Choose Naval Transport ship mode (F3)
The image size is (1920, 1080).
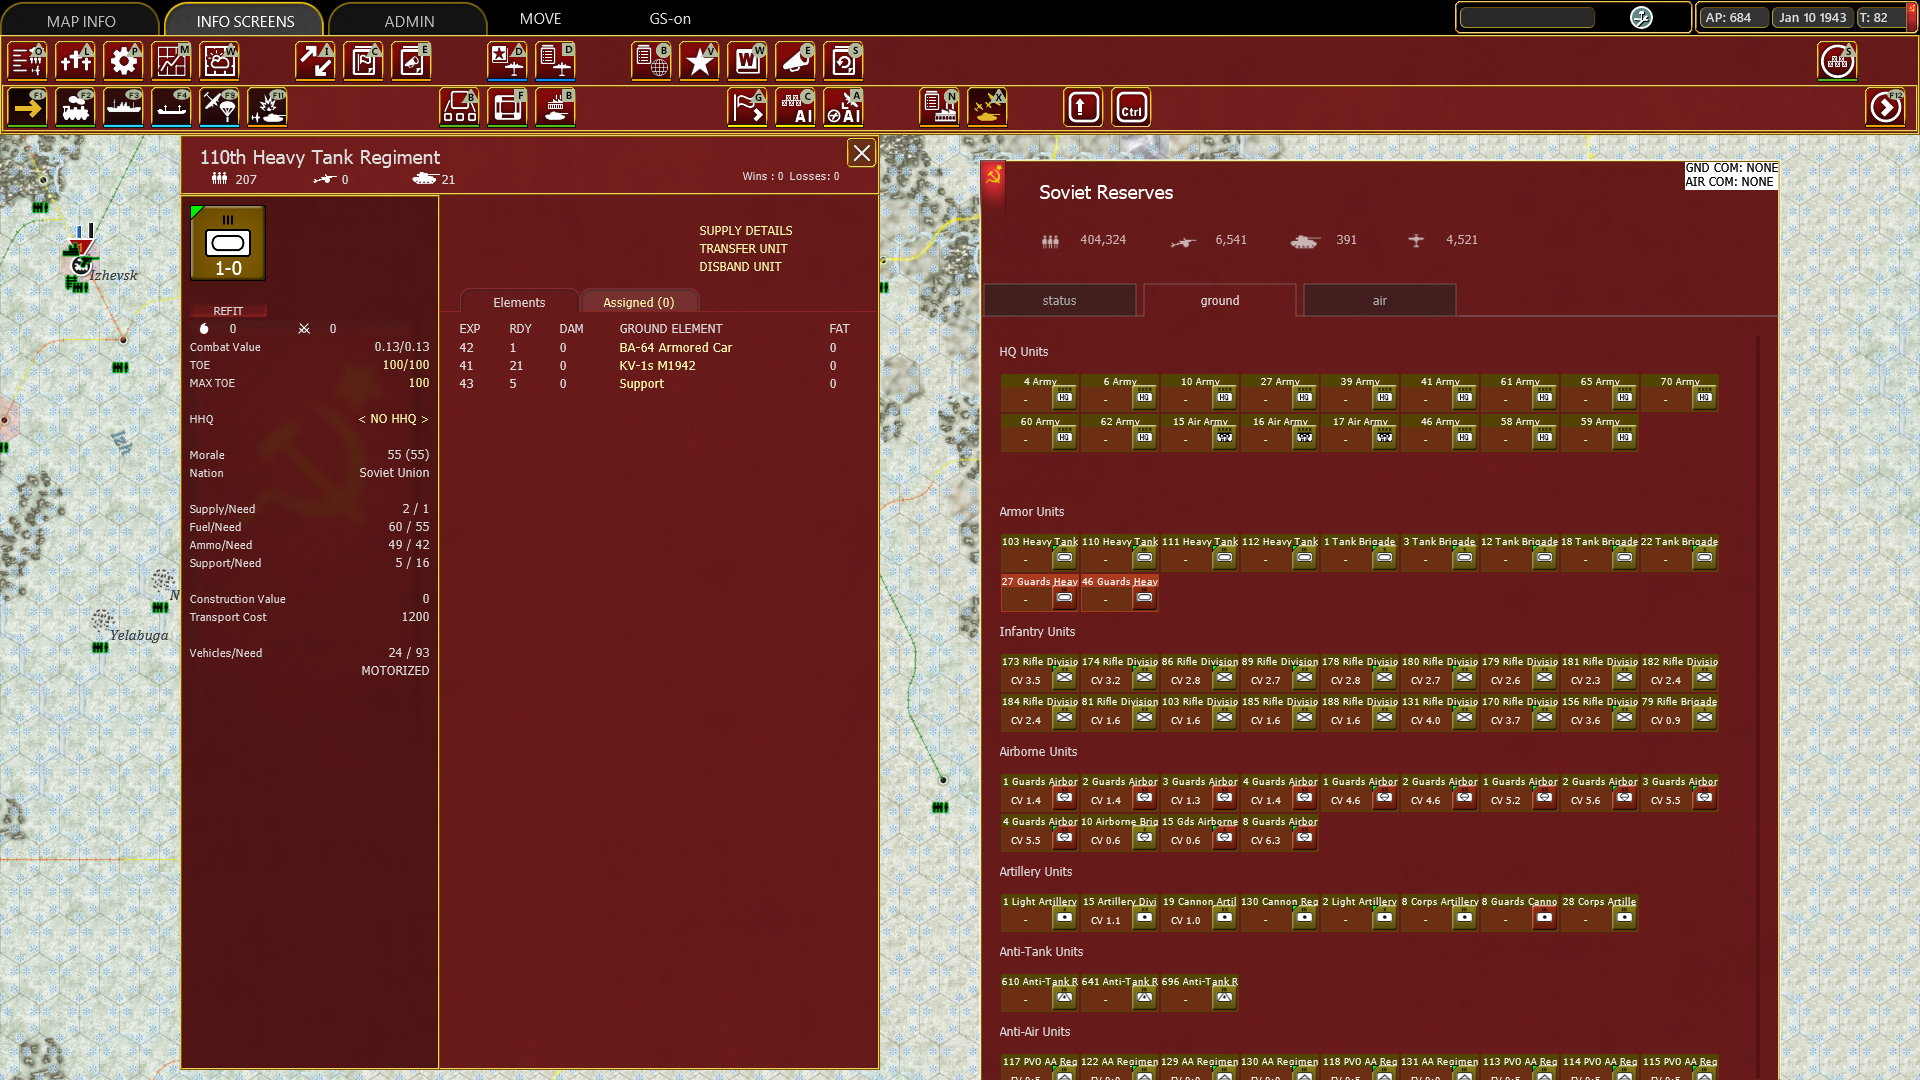tap(124, 108)
